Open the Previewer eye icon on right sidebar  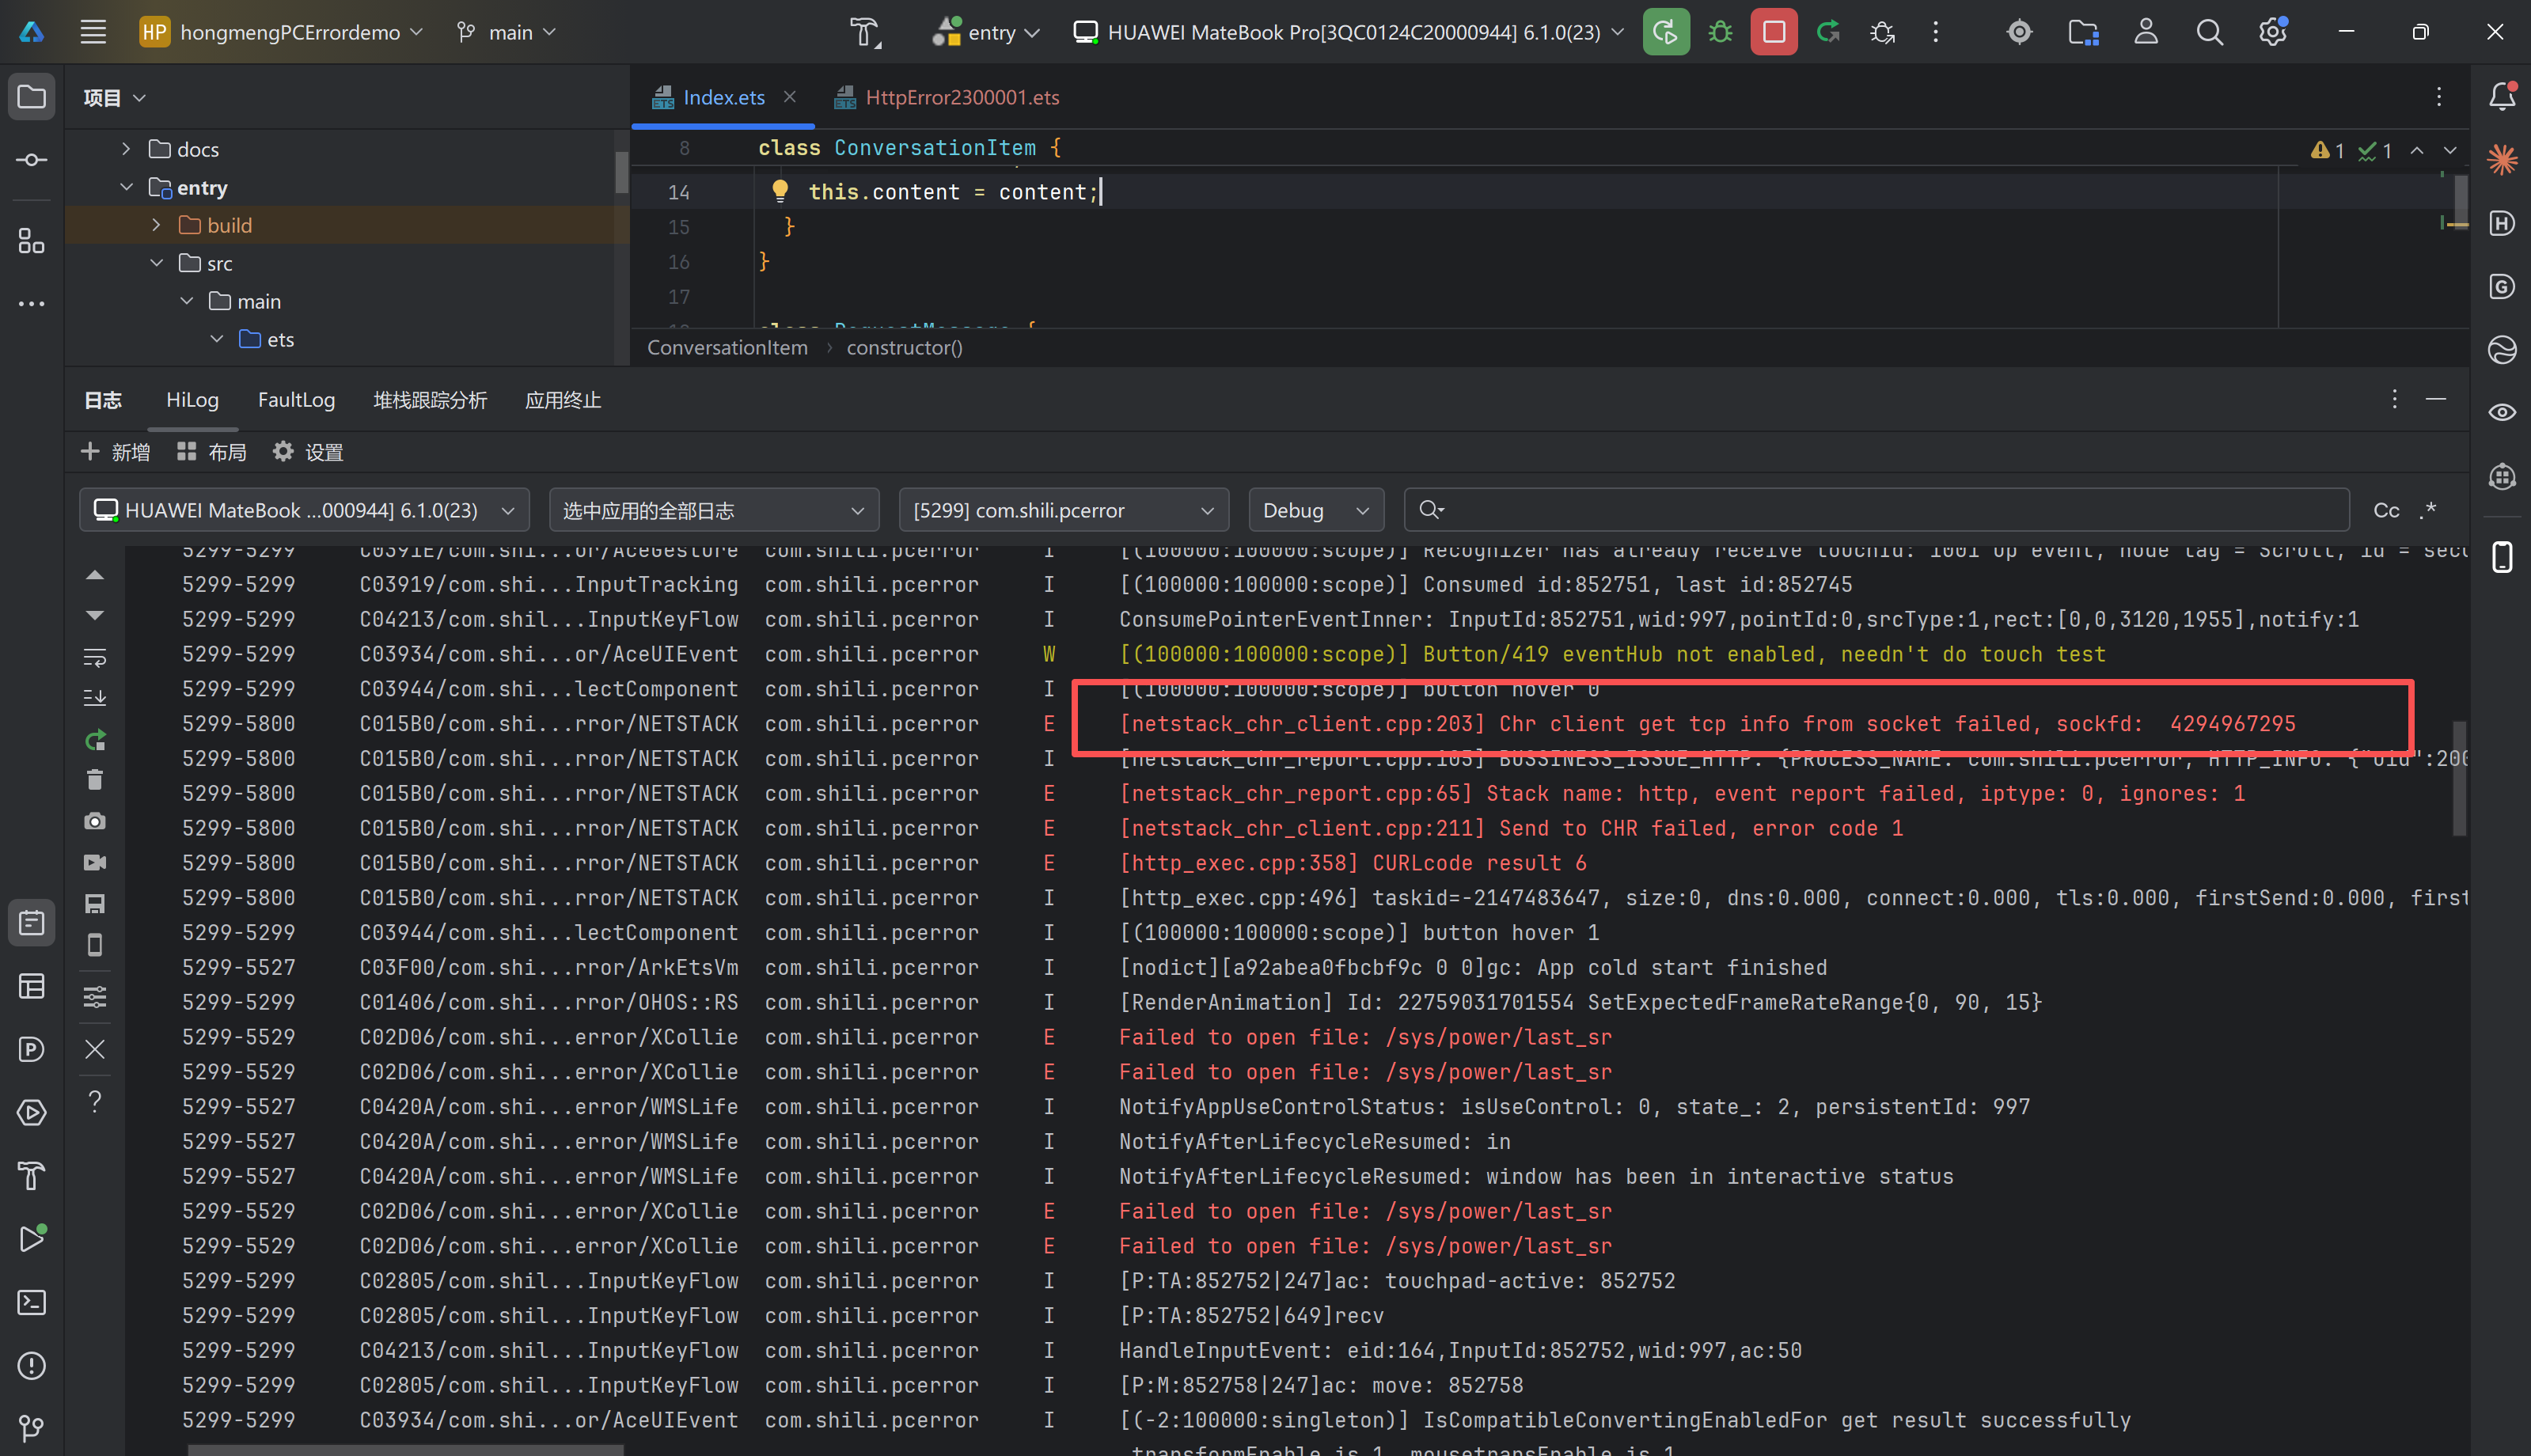pos(2502,412)
